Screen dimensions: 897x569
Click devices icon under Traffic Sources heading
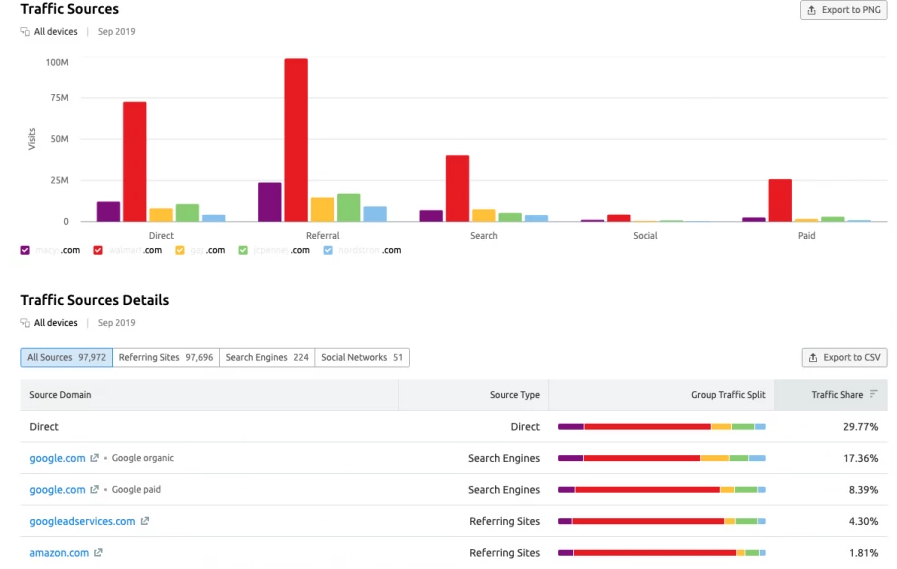point(25,32)
